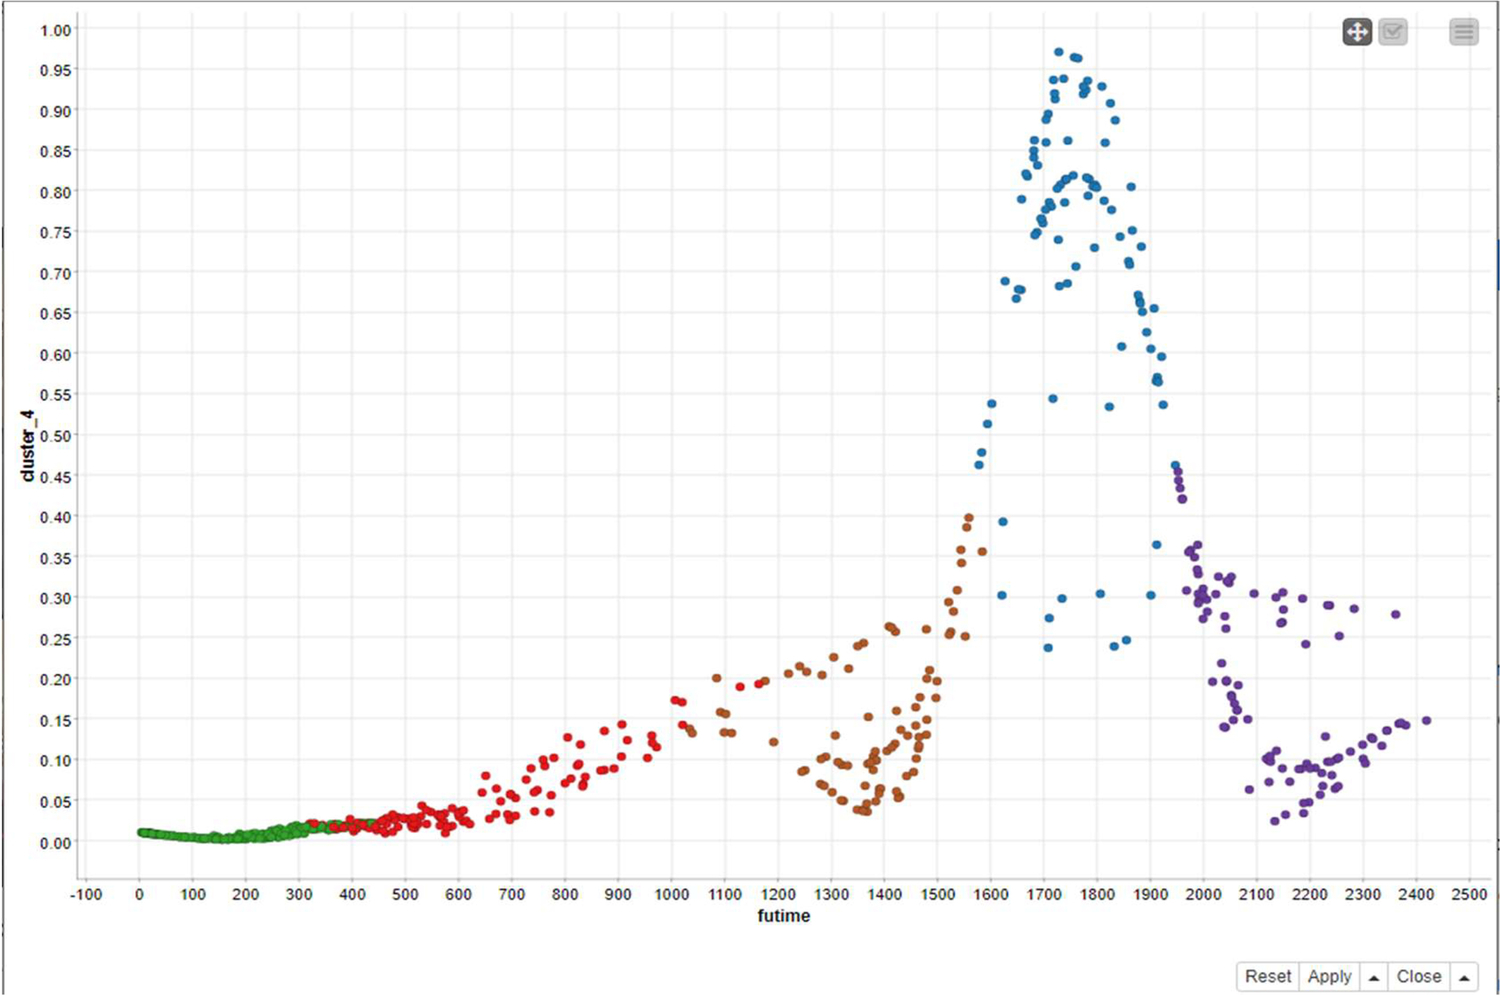Expand the arrow next to Apply

click(1374, 976)
